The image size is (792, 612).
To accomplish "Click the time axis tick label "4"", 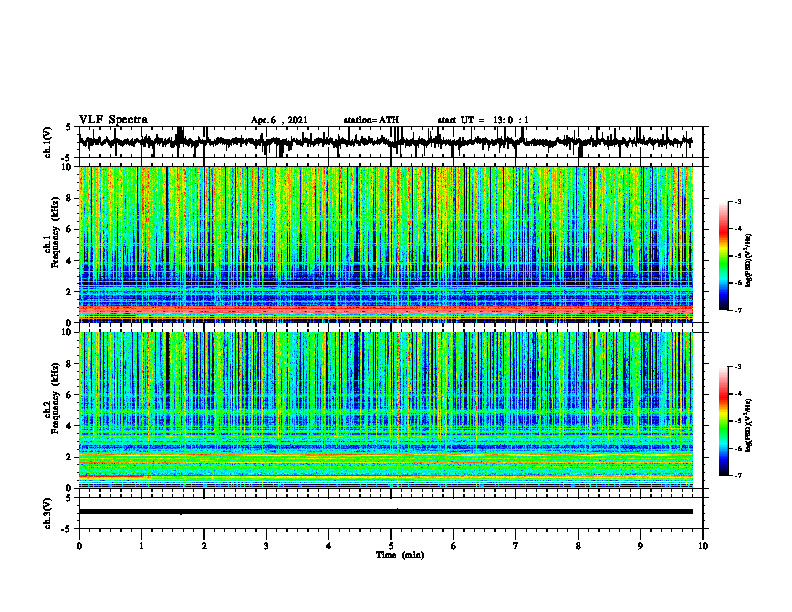I will tap(329, 546).
